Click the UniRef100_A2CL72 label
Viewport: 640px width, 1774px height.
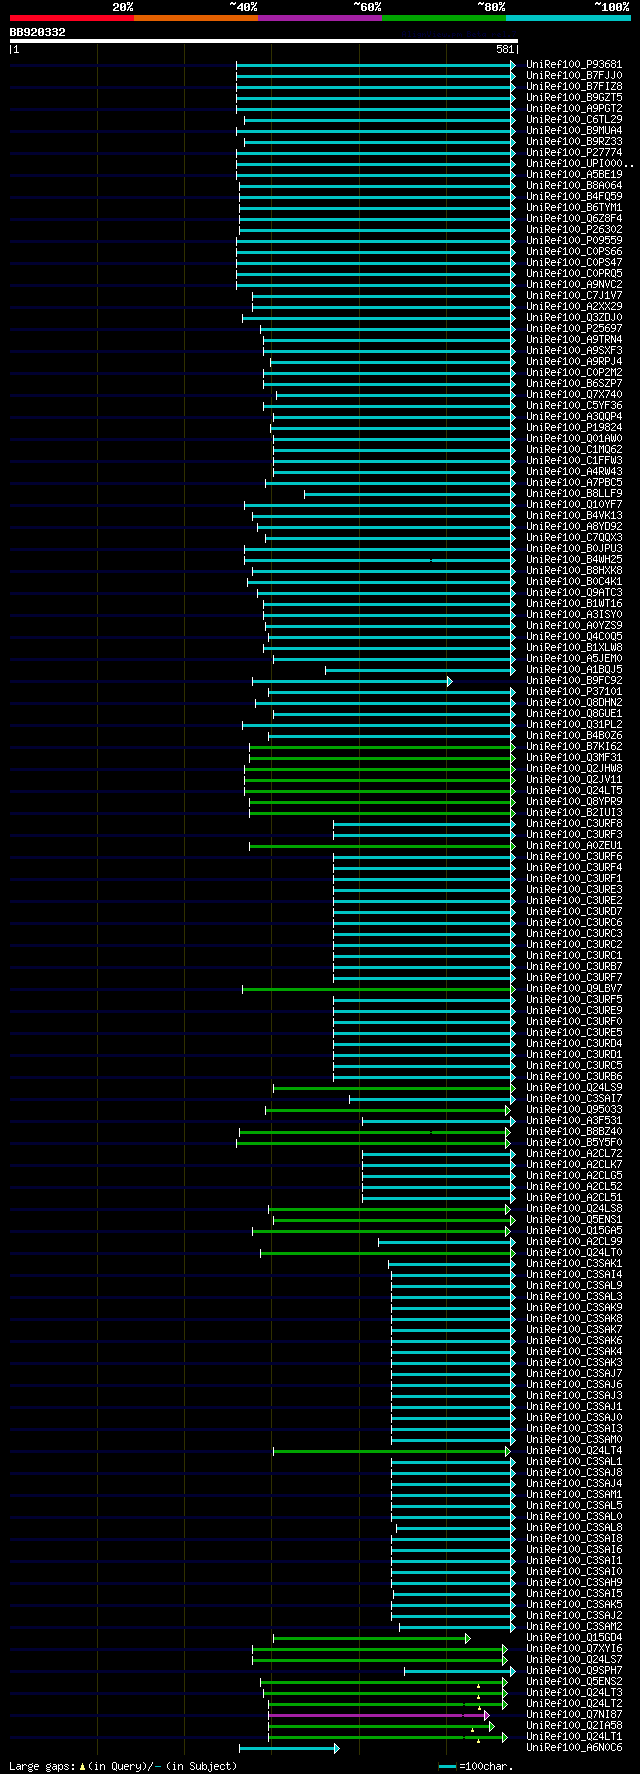click(574, 1154)
